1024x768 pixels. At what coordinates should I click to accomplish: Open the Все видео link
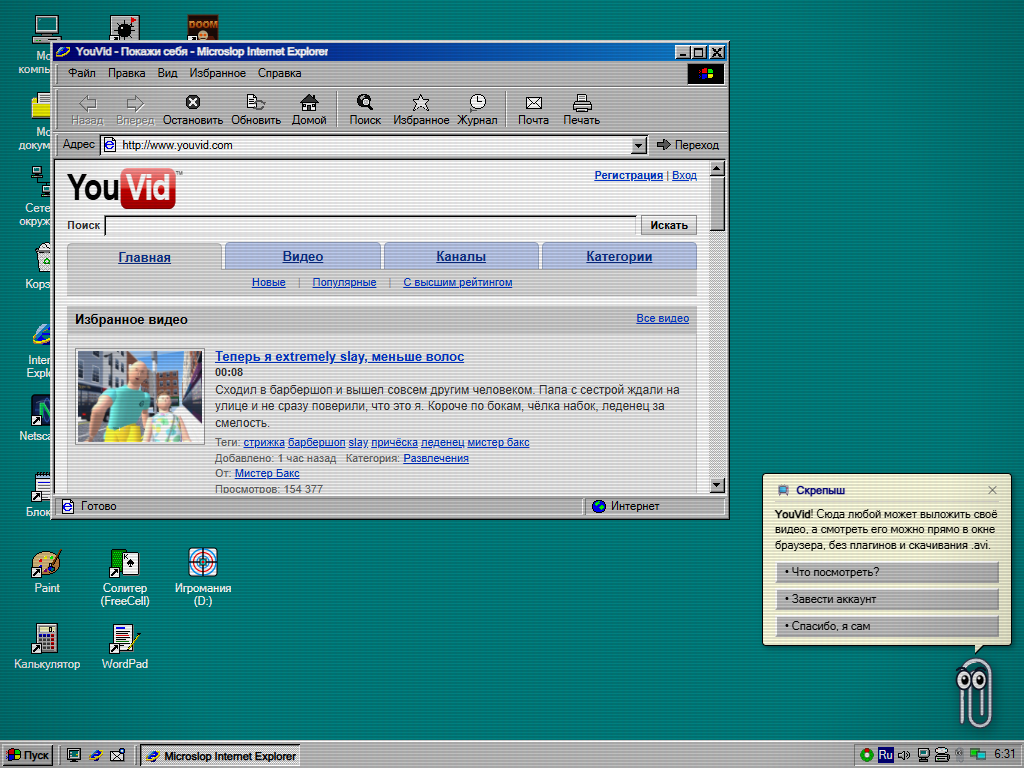[663, 318]
